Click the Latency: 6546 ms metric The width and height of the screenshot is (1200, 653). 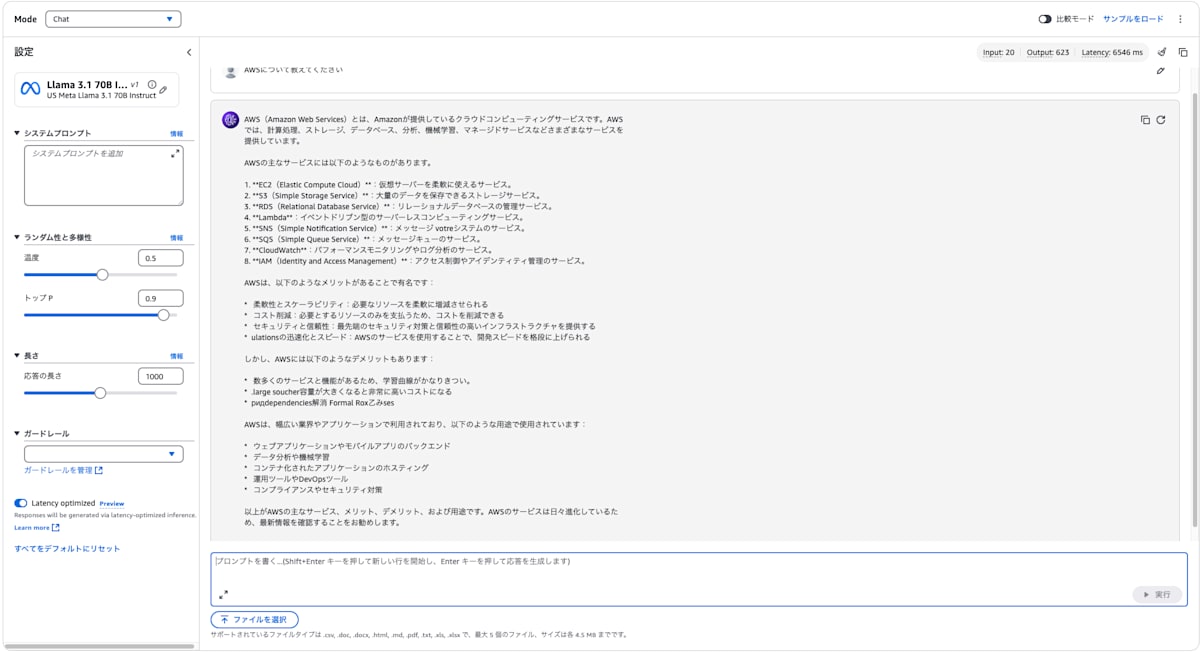tap(1112, 52)
